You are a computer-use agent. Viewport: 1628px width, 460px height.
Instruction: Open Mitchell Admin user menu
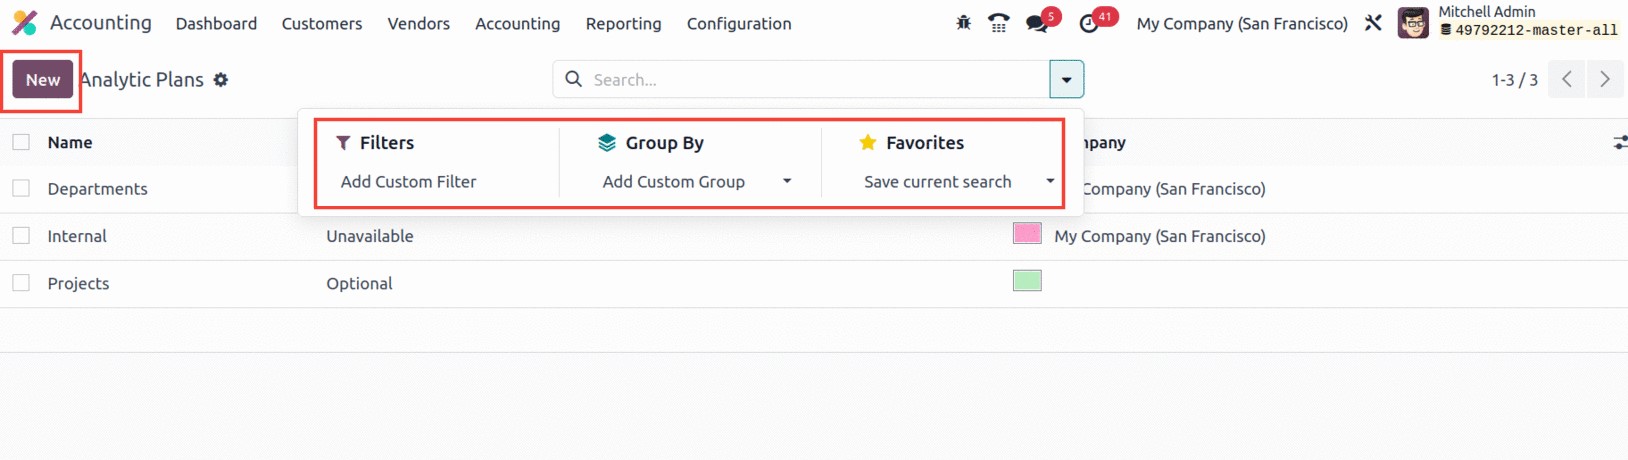(x=1508, y=22)
